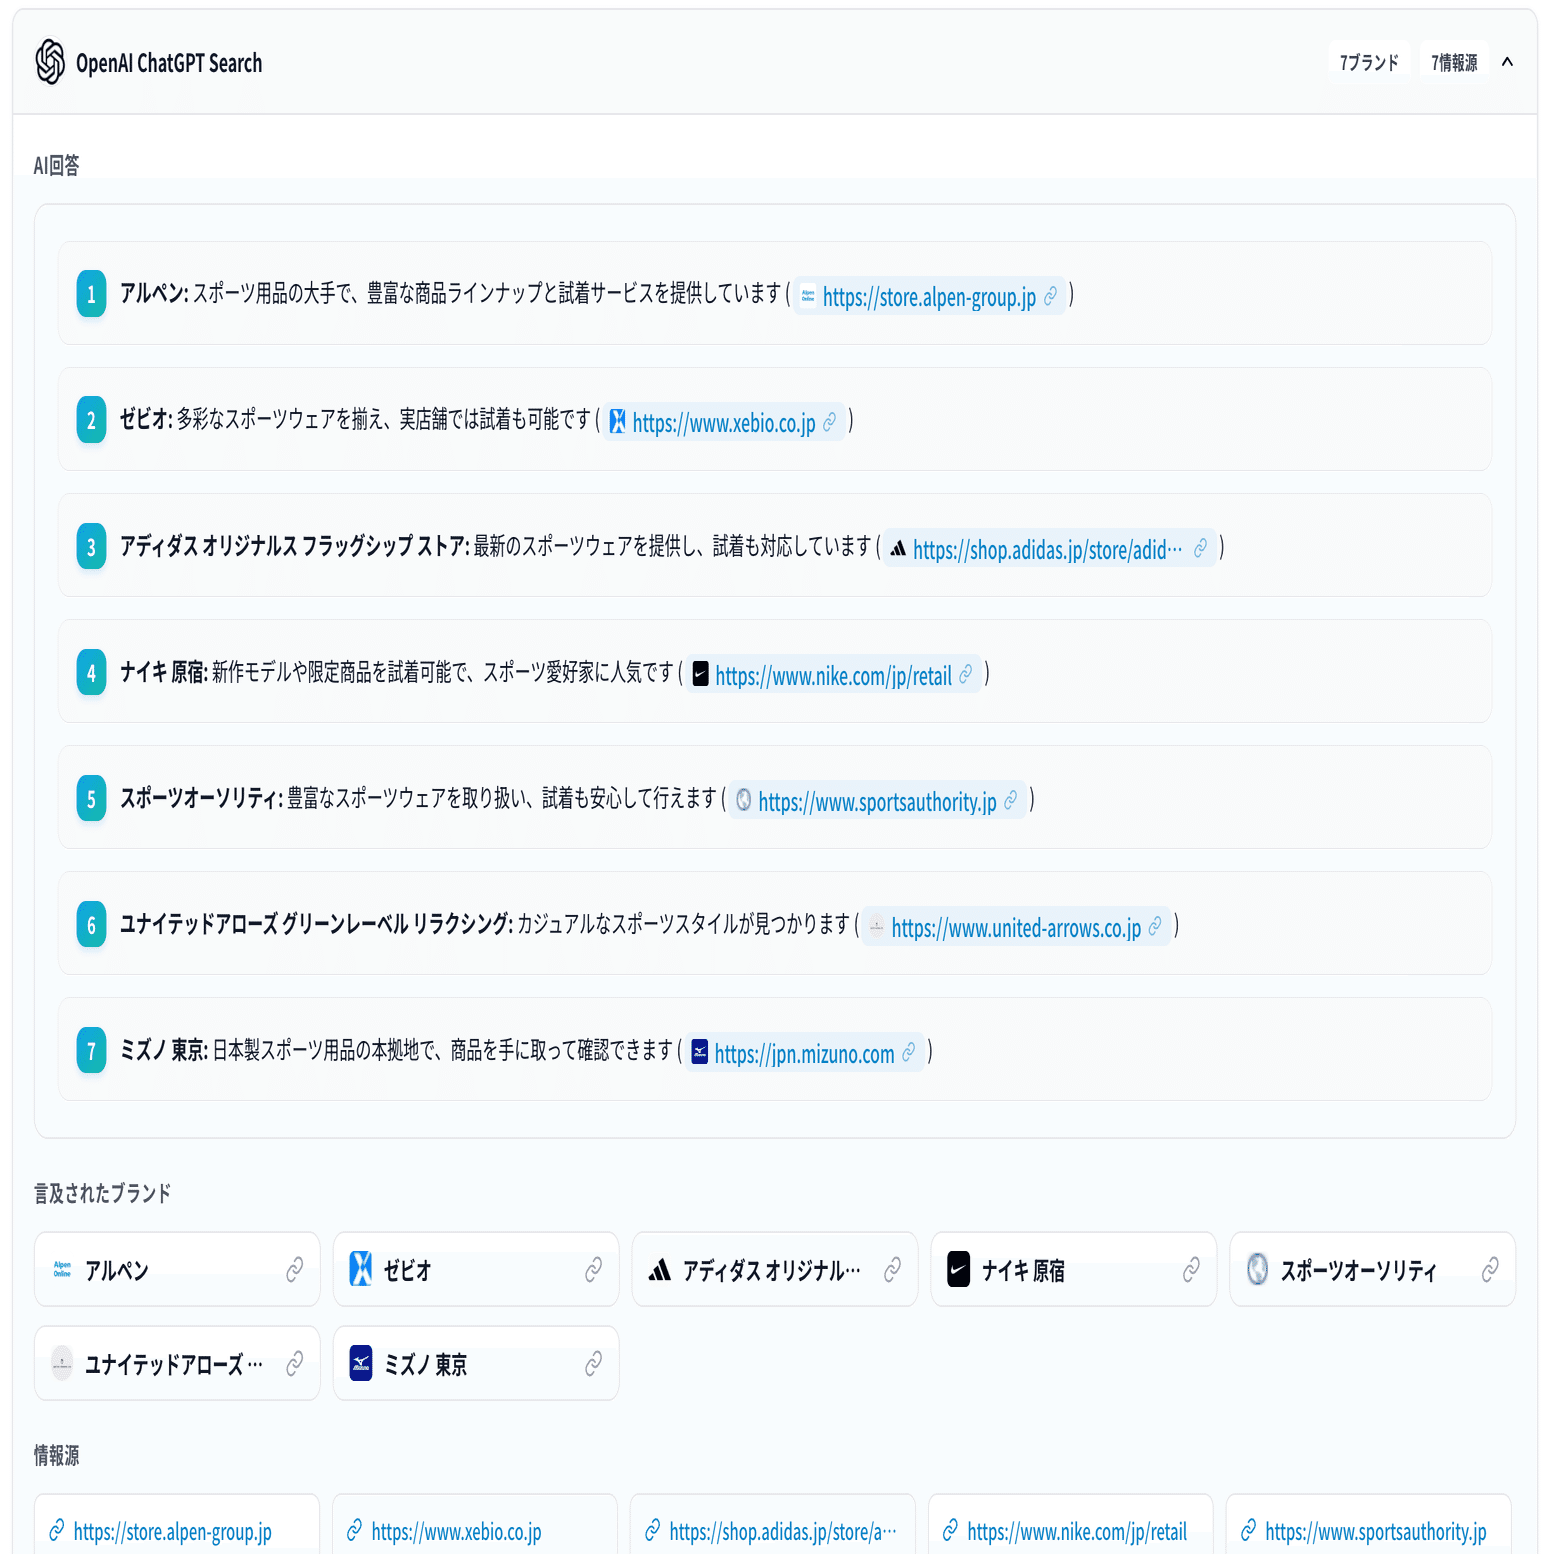1554x1554 pixels.
Task: Click the 'AI回答' section heading
Action: 57,165
